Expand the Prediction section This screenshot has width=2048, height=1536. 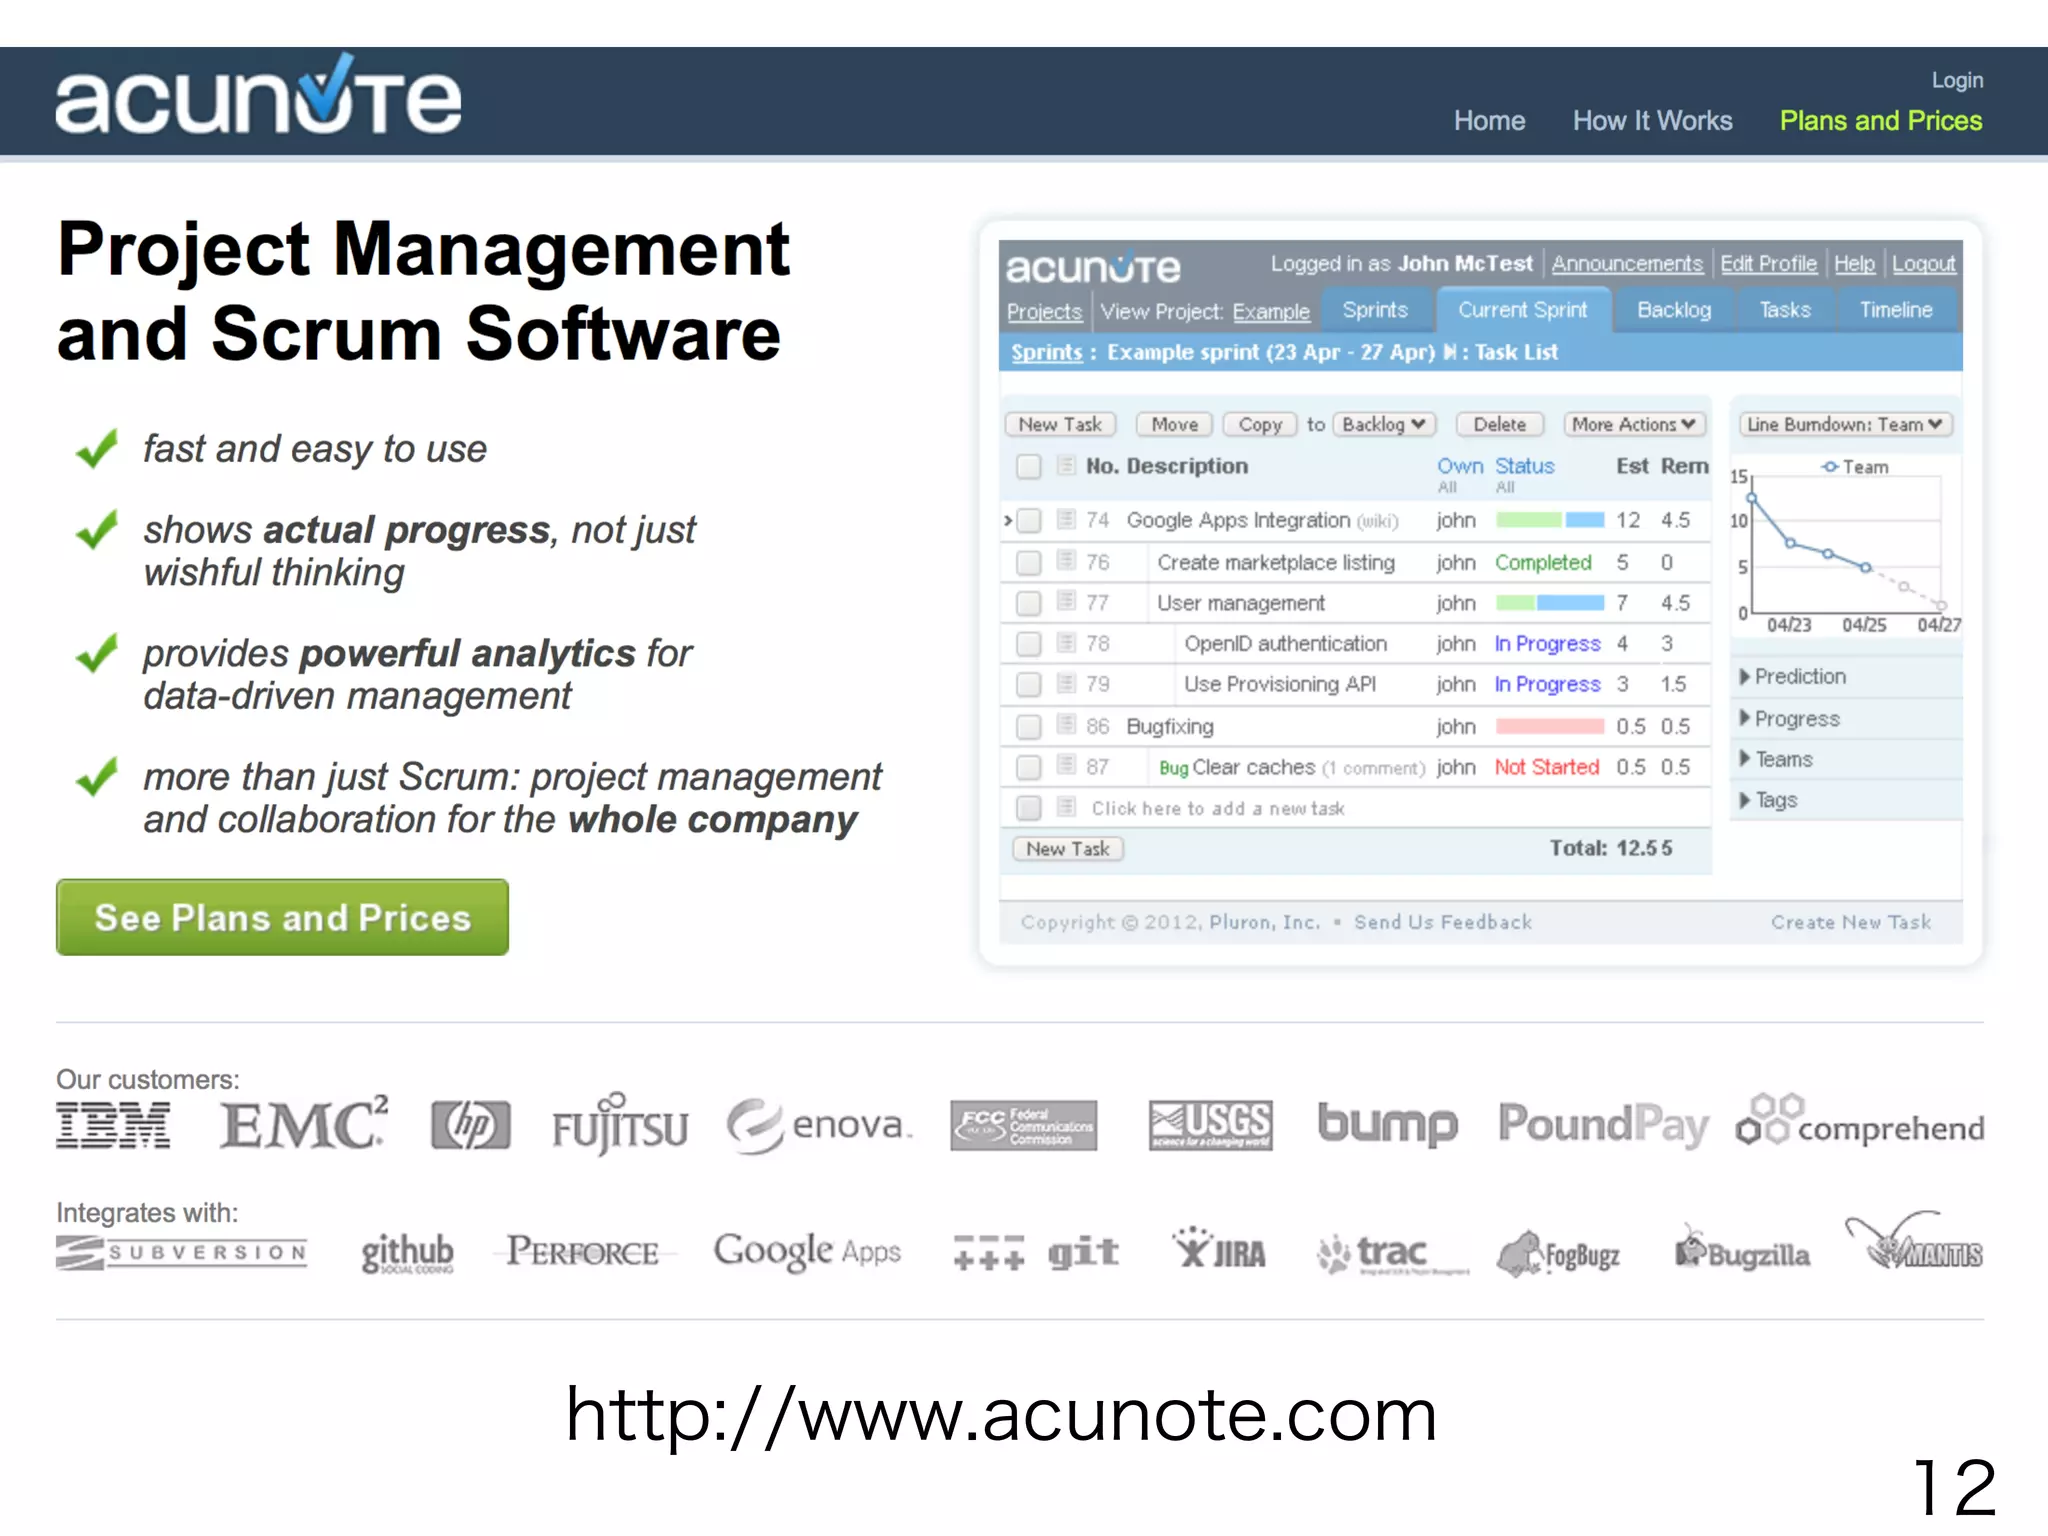1794,677
